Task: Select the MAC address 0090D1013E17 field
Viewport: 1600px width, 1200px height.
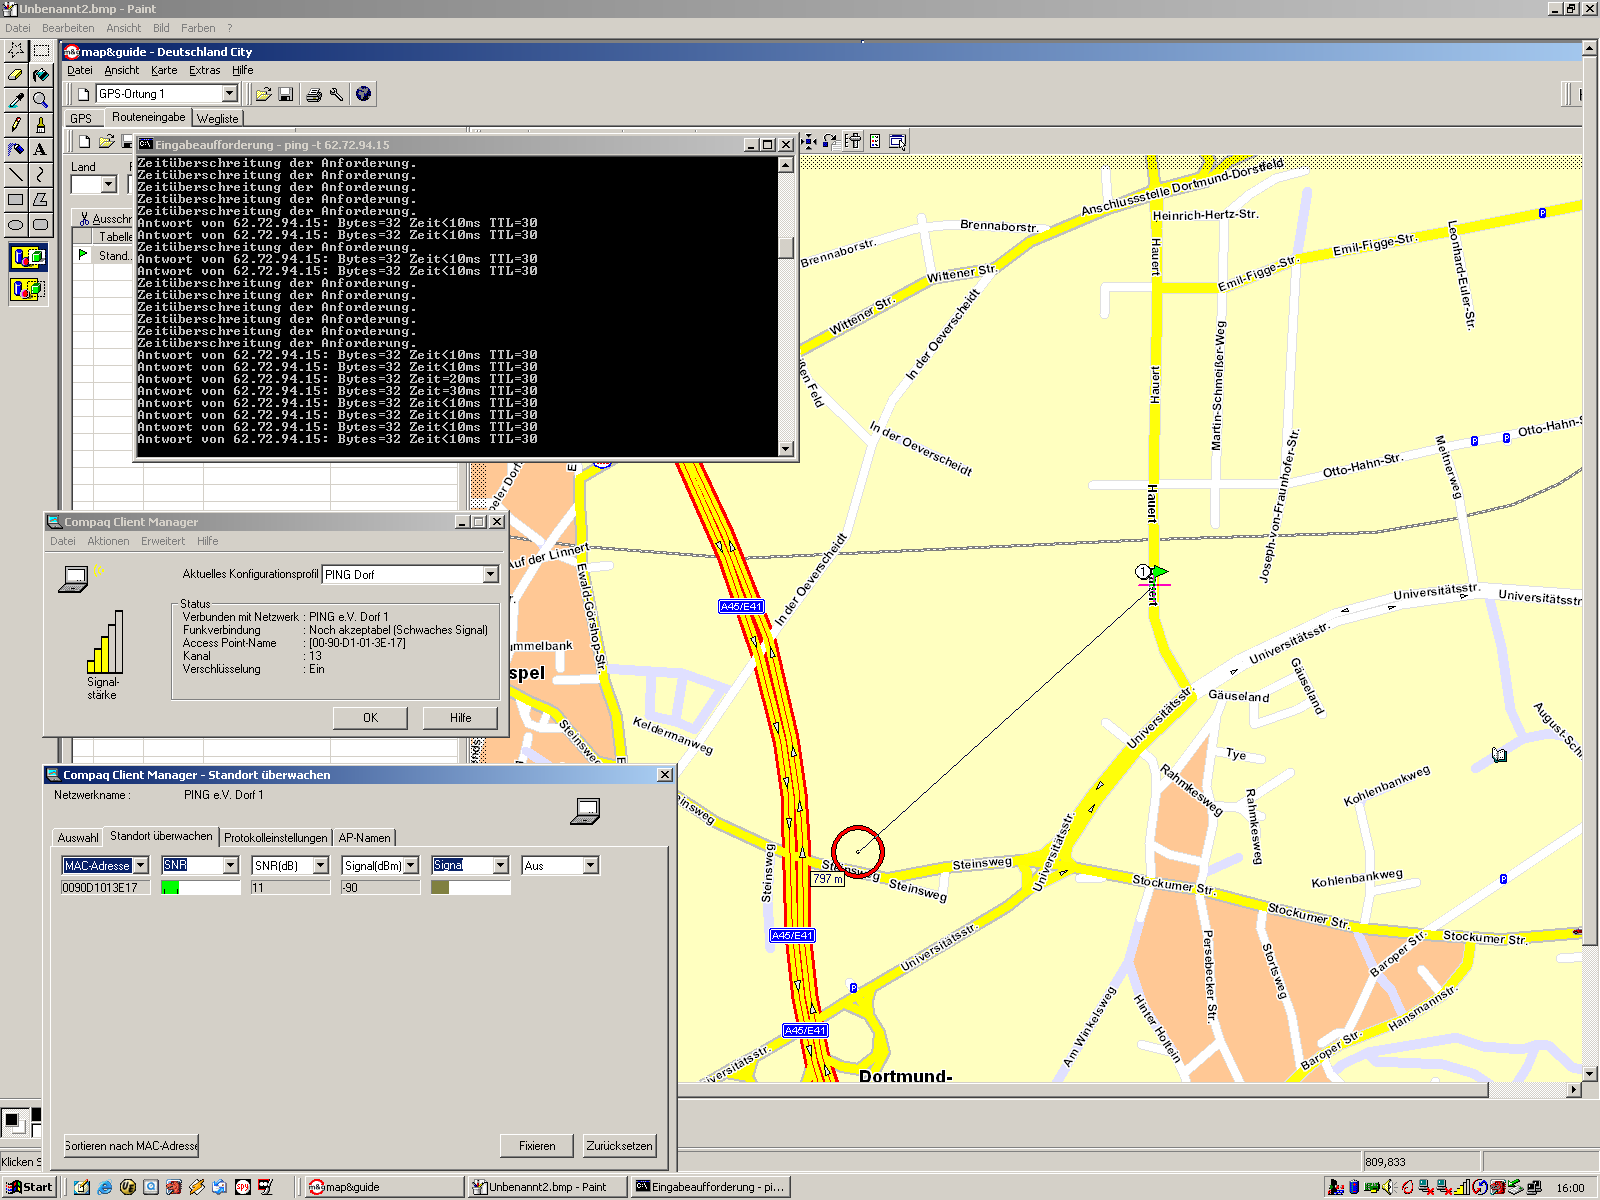Action: point(105,887)
